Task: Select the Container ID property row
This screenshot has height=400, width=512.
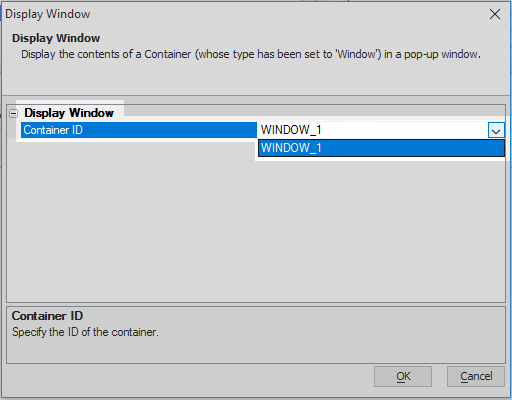Action: [x=139, y=130]
